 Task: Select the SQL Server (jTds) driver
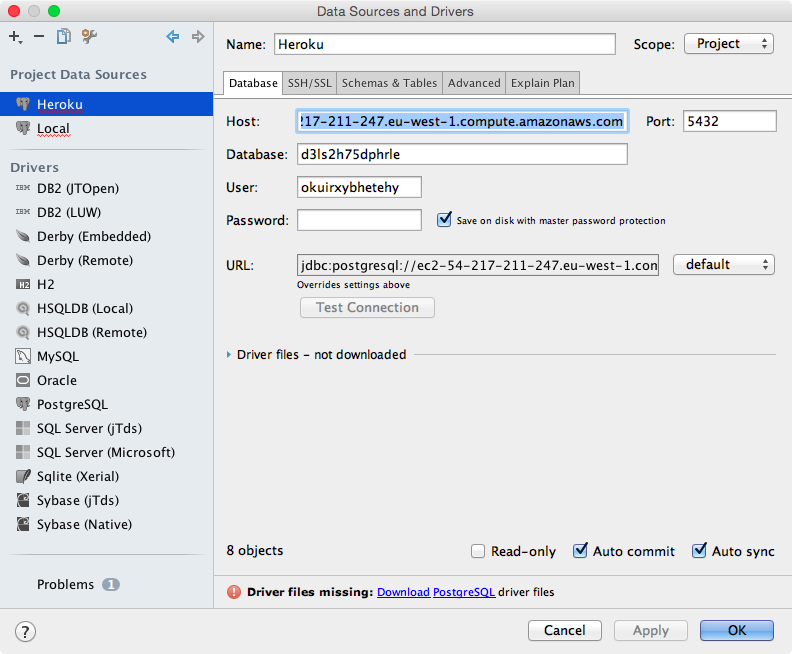pyautogui.click(x=107, y=428)
